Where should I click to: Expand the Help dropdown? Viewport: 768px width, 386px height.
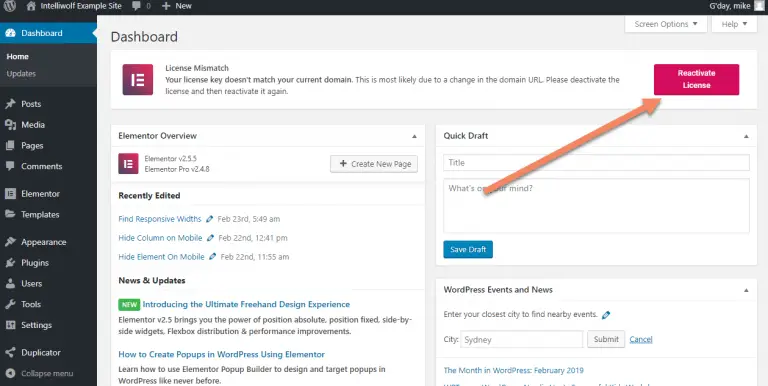coord(734,24)
